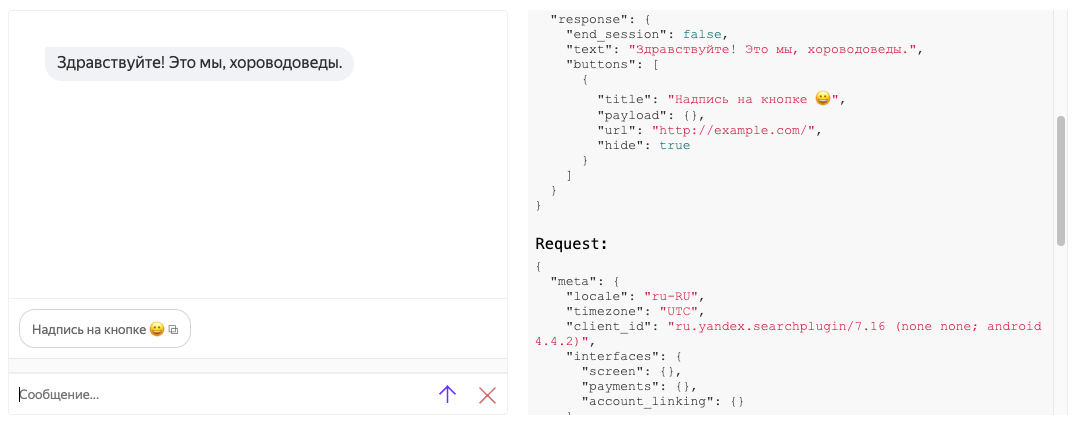Select the "true" value of hide

tap(674, 145)
